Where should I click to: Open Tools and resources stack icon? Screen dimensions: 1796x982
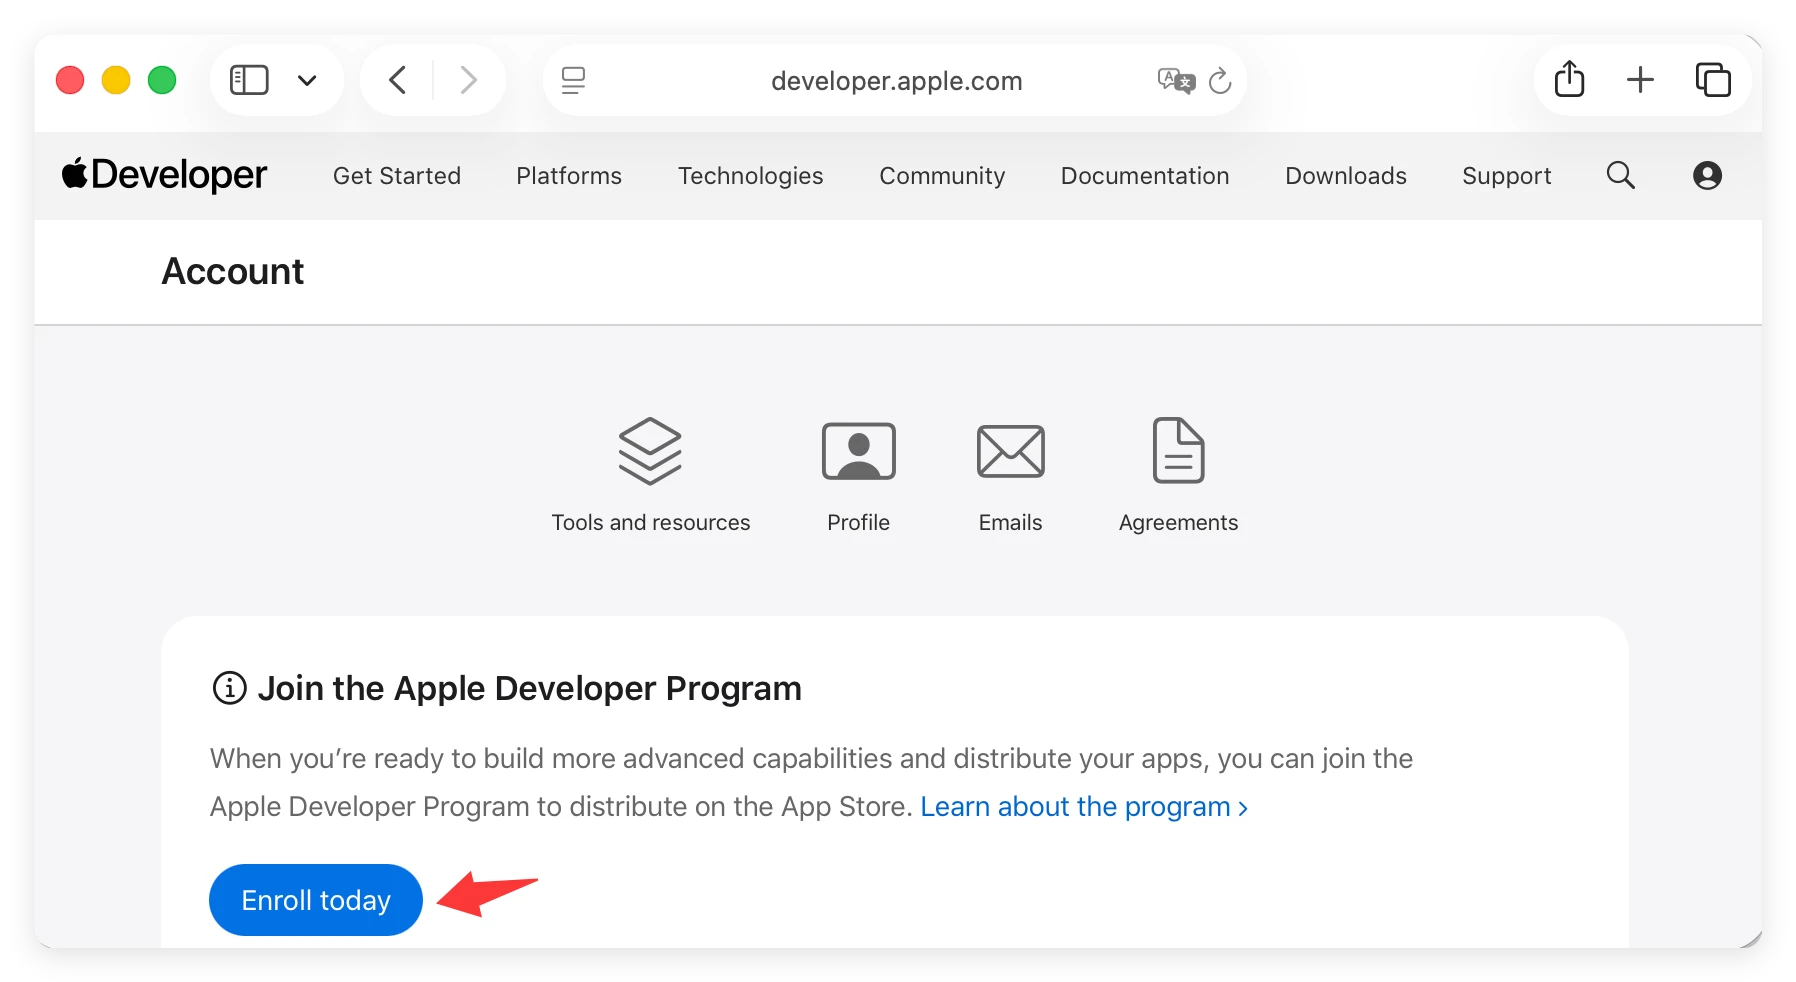coord(650,451)
